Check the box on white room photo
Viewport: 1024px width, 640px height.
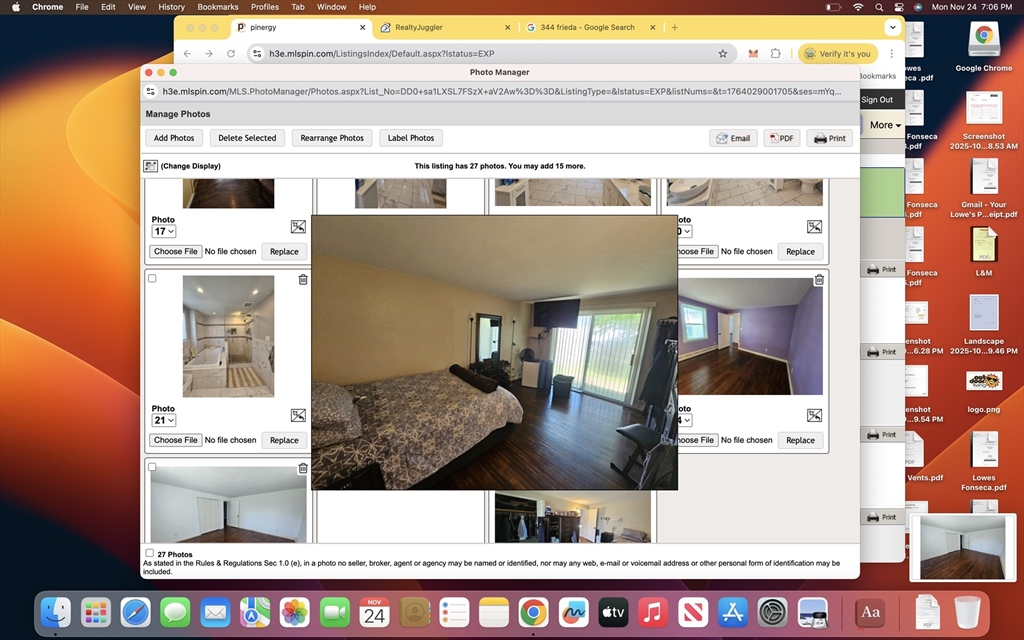pyautogui.click(x=152, y=467)
